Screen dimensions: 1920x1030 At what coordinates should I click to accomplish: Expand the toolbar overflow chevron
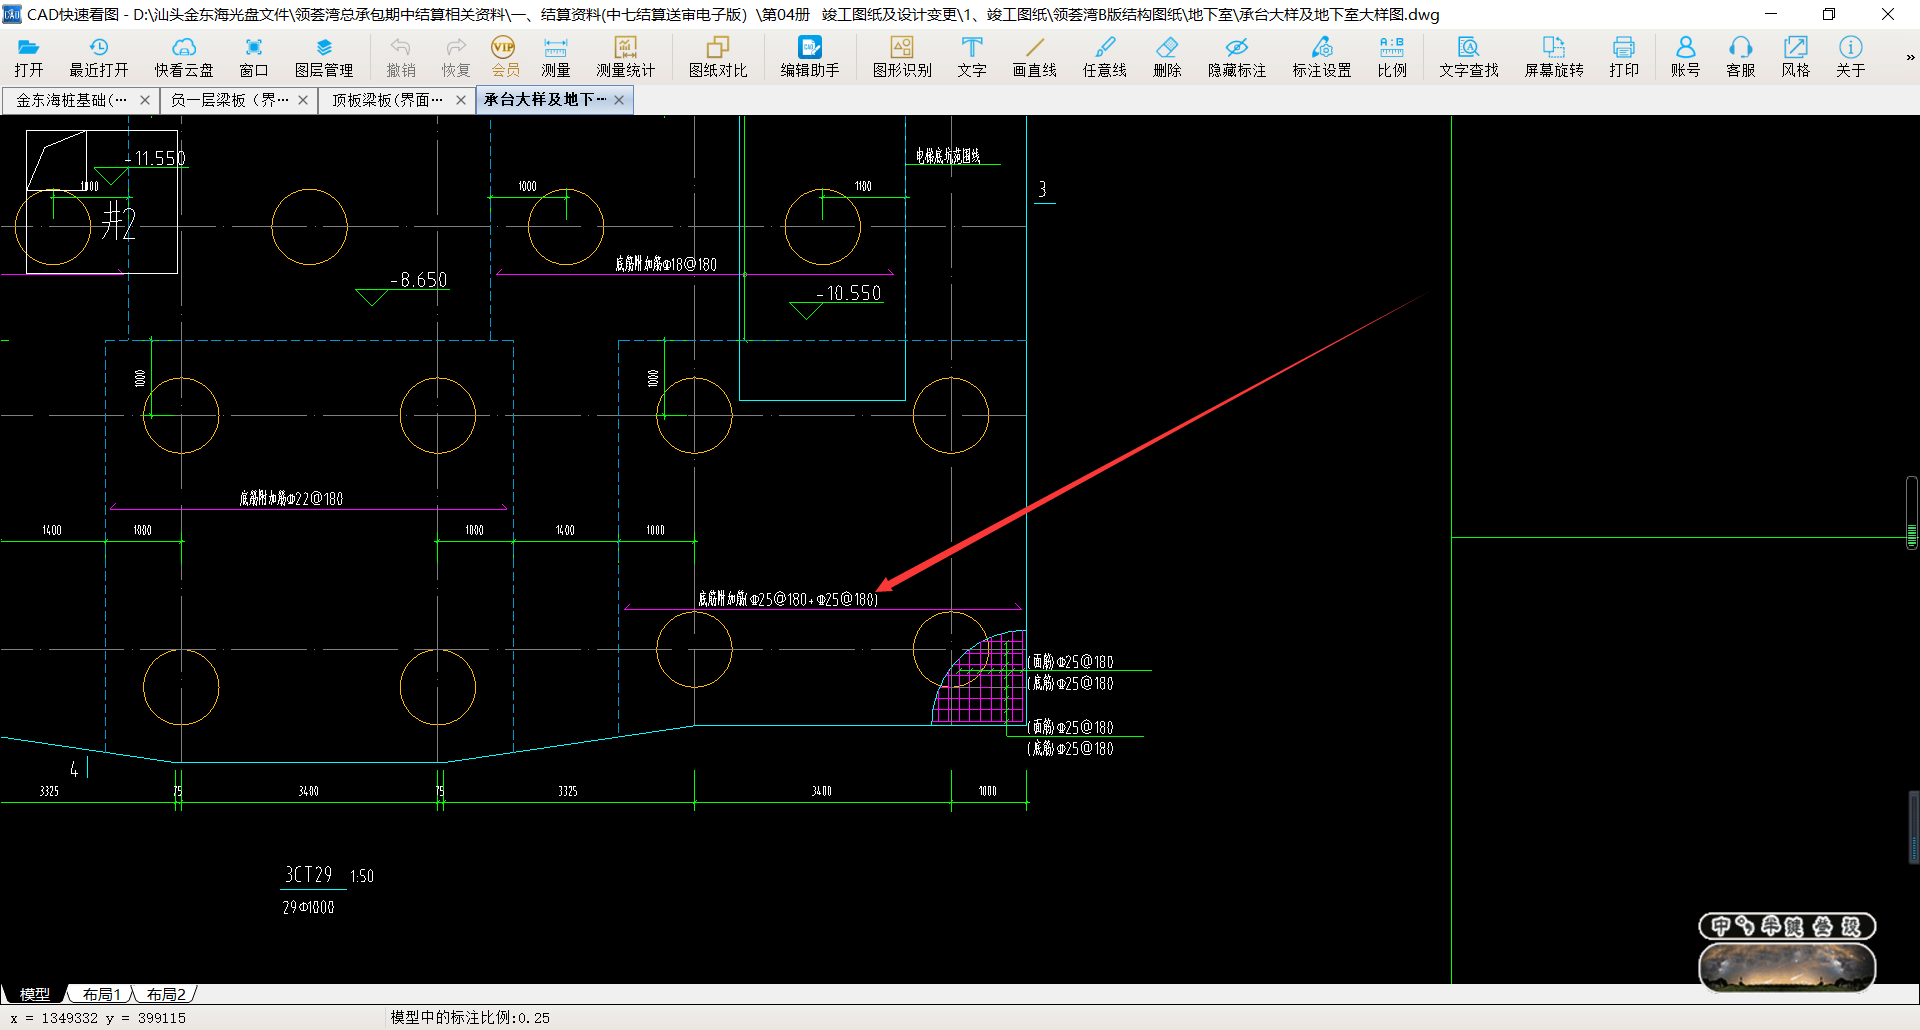click(x=1909, y=57)
